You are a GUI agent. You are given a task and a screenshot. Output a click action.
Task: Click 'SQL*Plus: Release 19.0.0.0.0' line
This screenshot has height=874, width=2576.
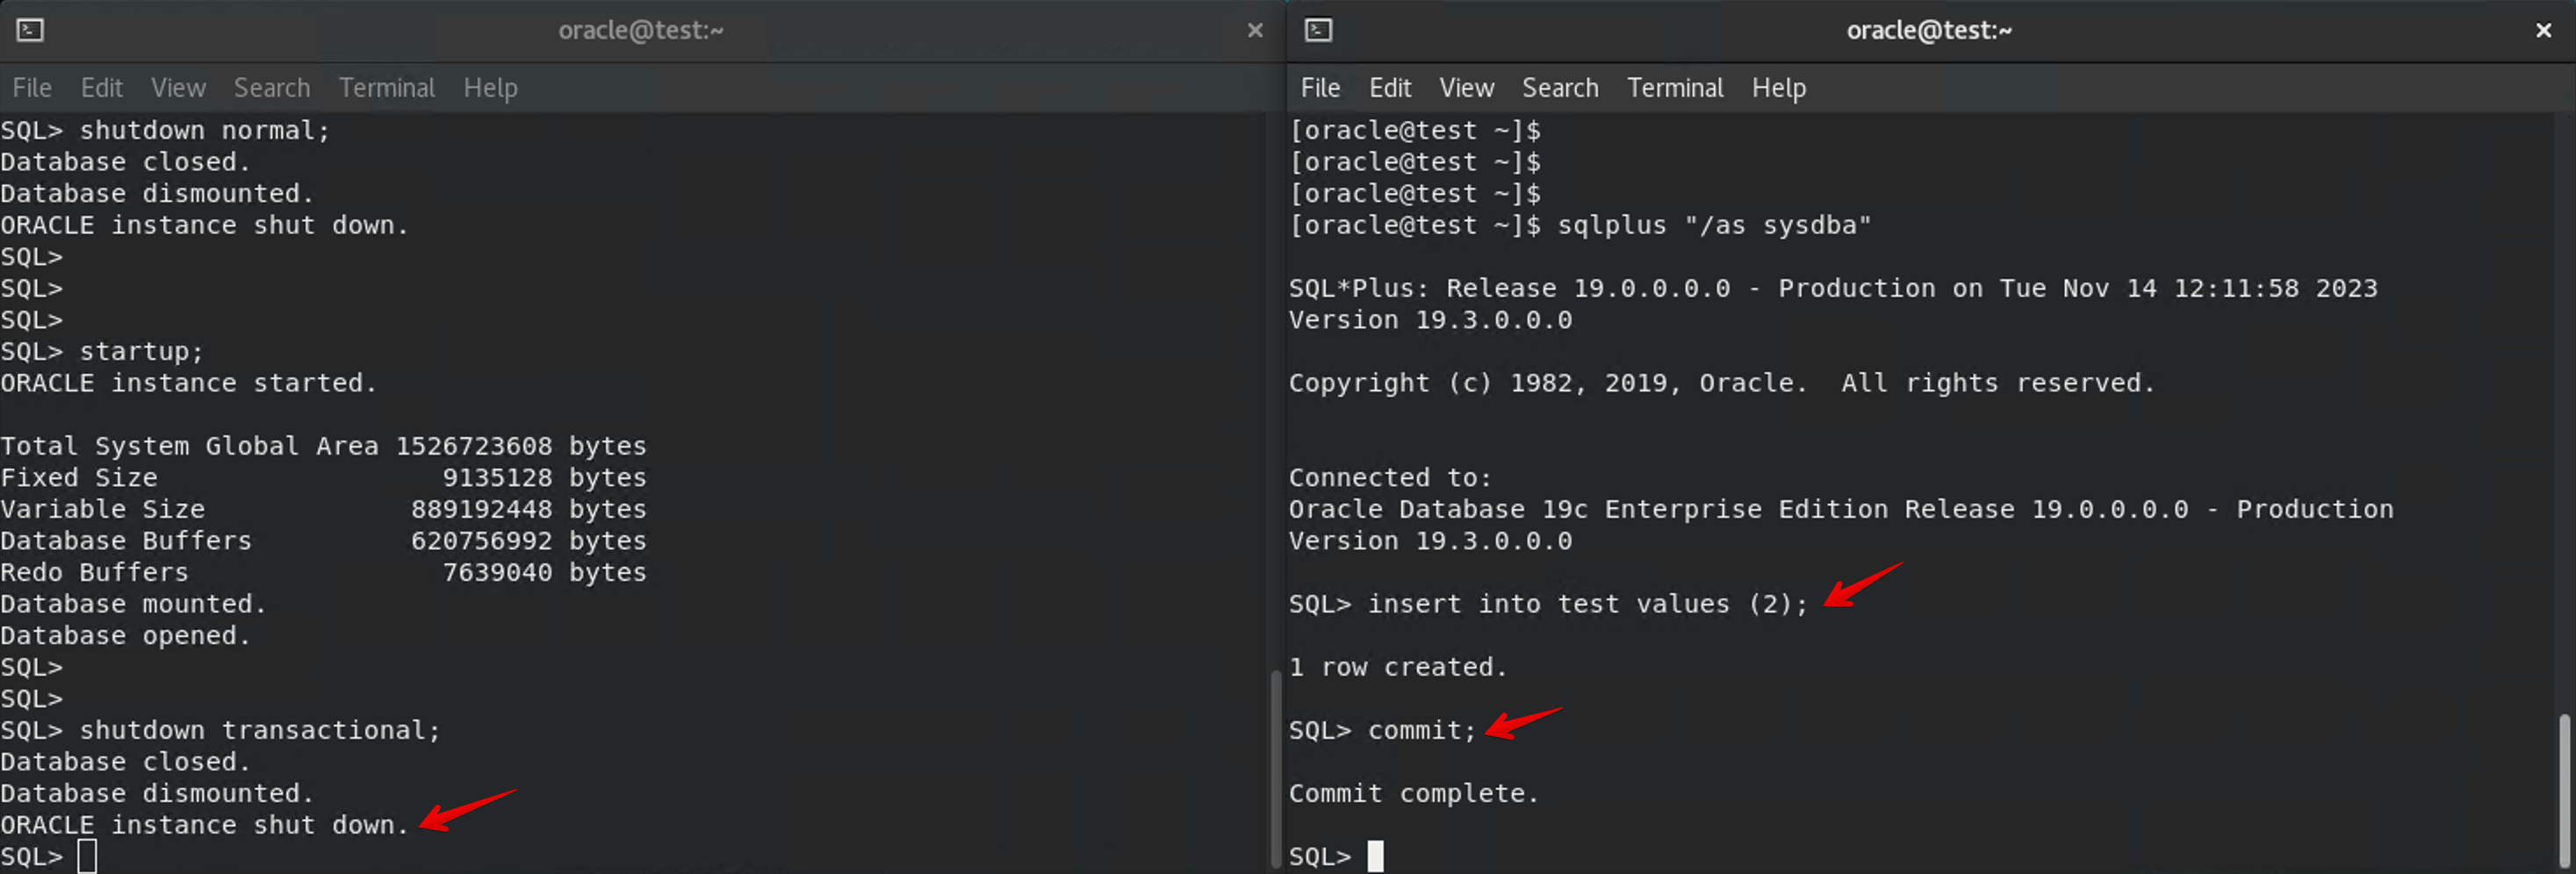(1833, 289)
